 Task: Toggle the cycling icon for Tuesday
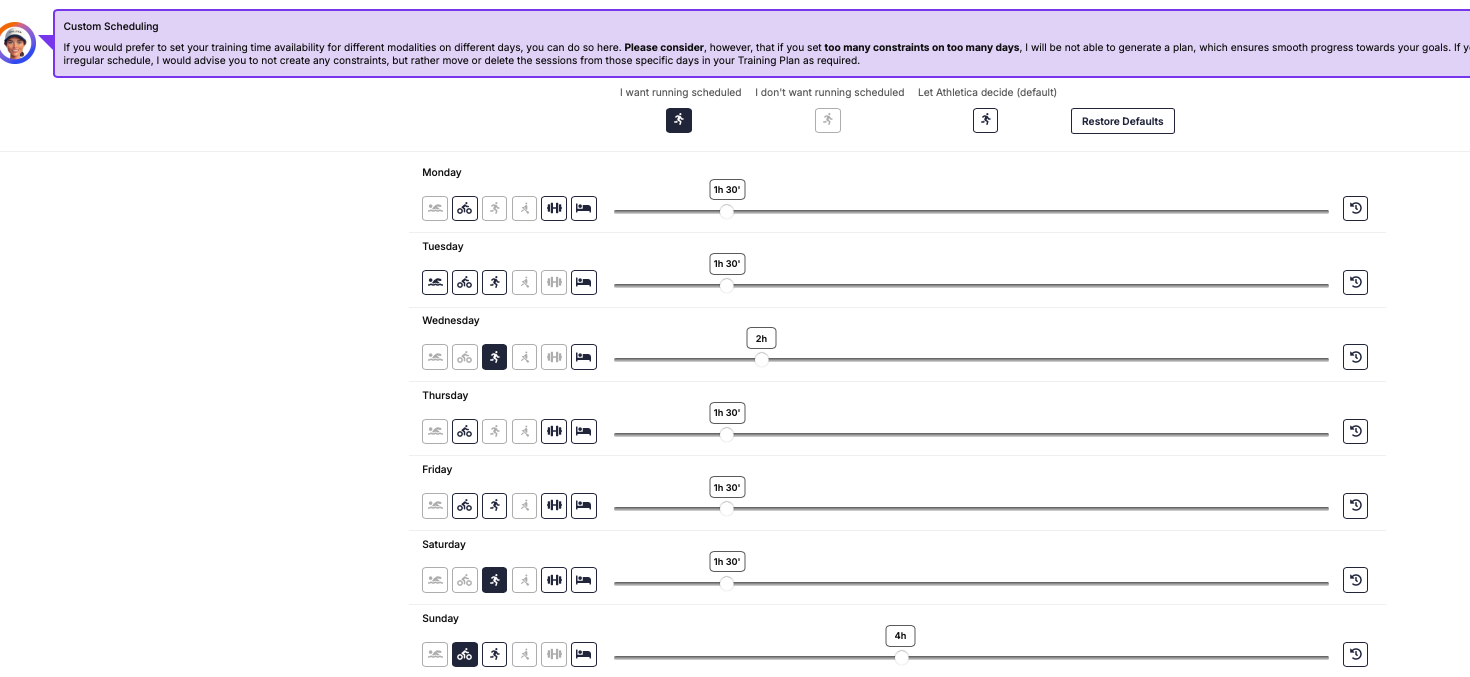(464, 282)
